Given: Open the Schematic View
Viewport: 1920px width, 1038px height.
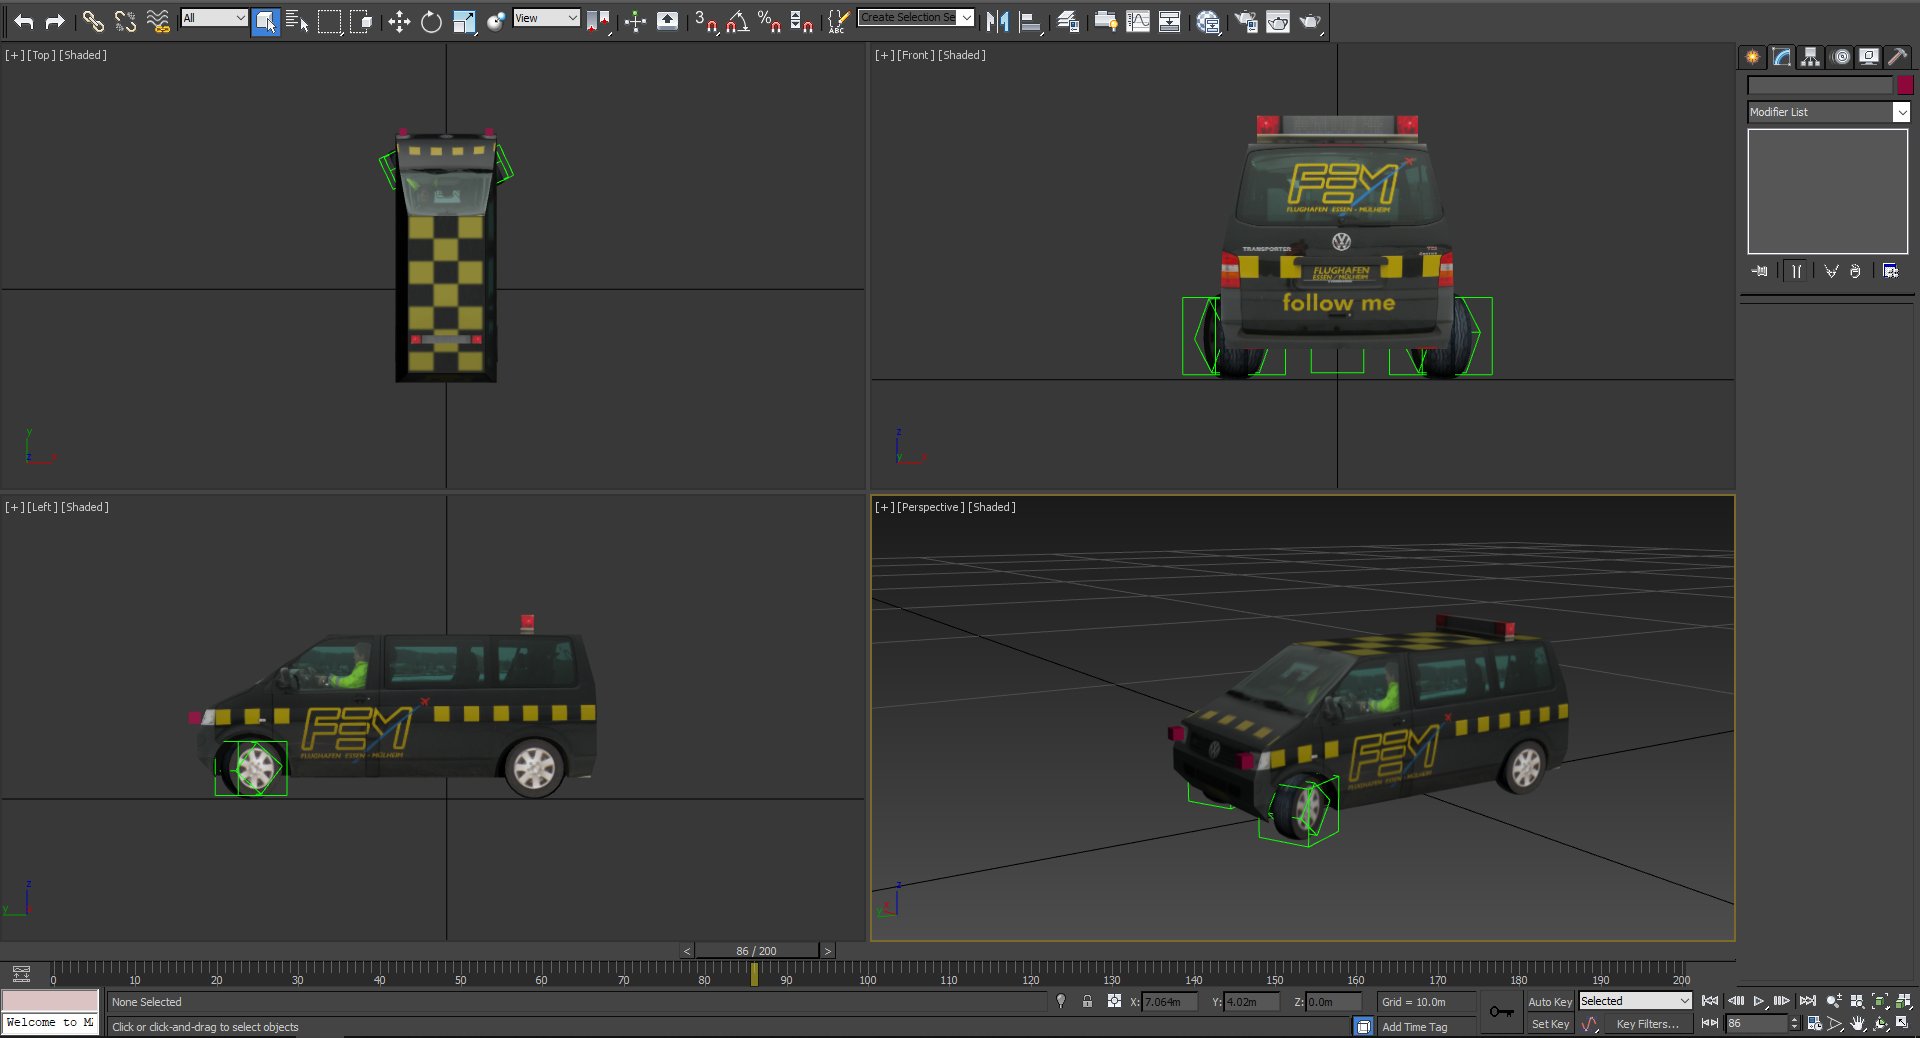Looking at the screenshot, I should click(1169, 21).
